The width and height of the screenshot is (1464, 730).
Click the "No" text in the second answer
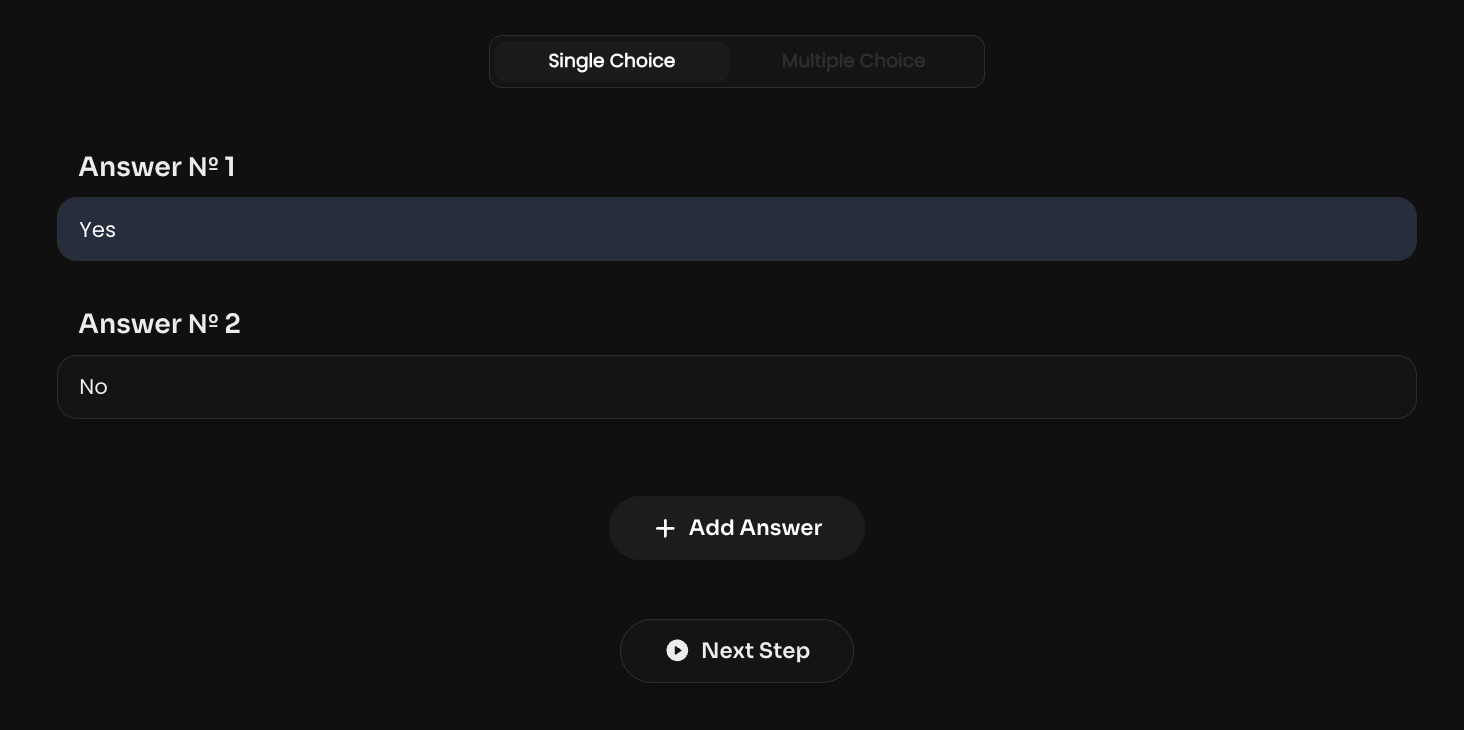tap(94, 387)
